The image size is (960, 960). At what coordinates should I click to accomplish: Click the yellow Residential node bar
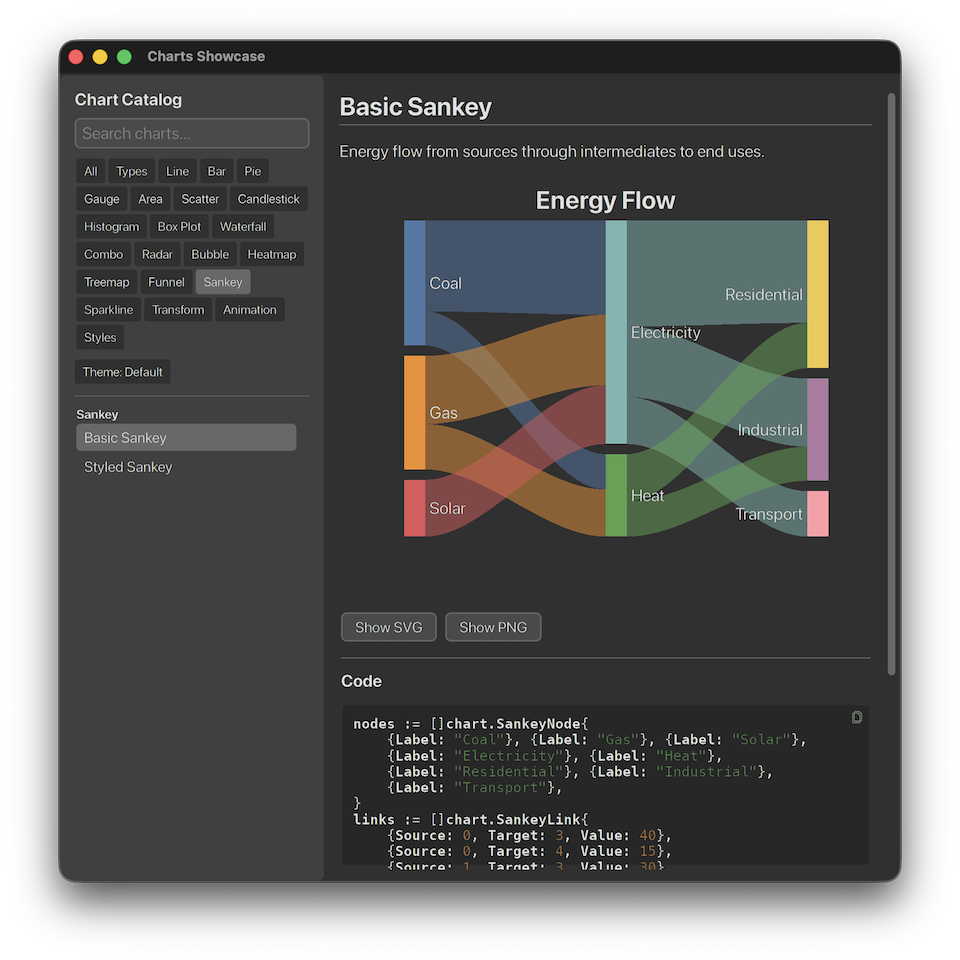pos(818,294)
